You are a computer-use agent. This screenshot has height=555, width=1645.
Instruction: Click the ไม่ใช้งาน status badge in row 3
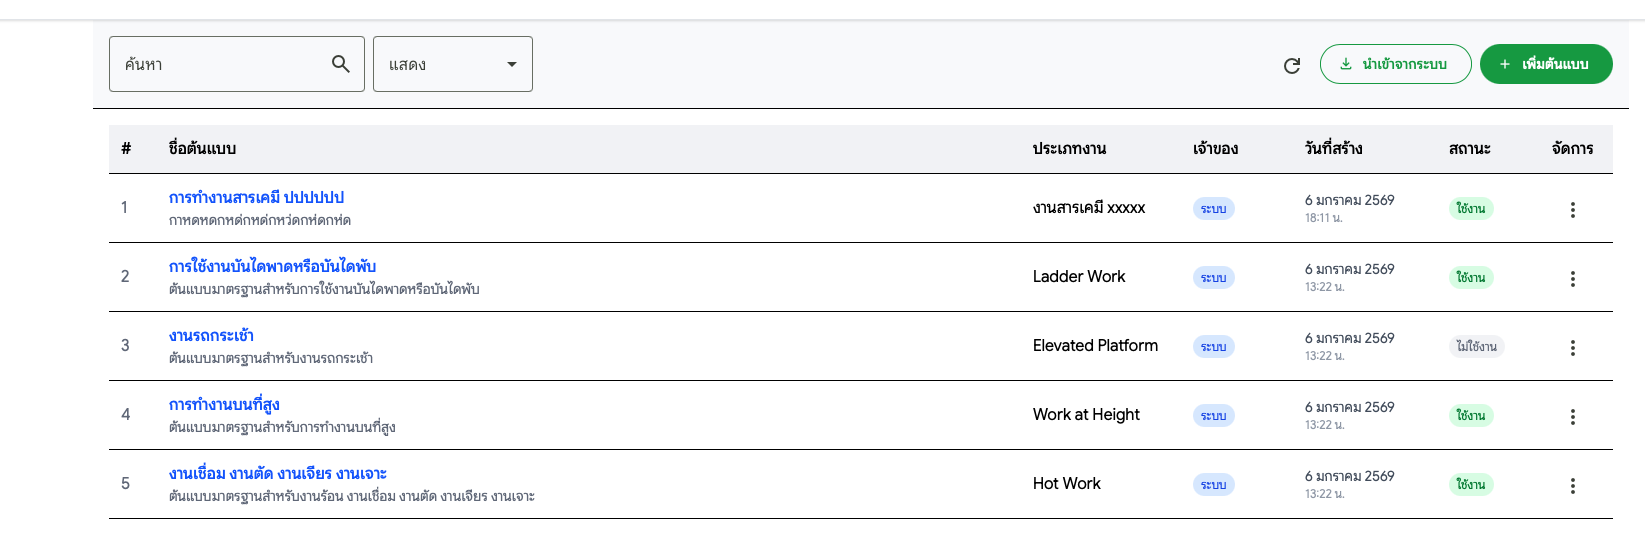pos(1476,347)
